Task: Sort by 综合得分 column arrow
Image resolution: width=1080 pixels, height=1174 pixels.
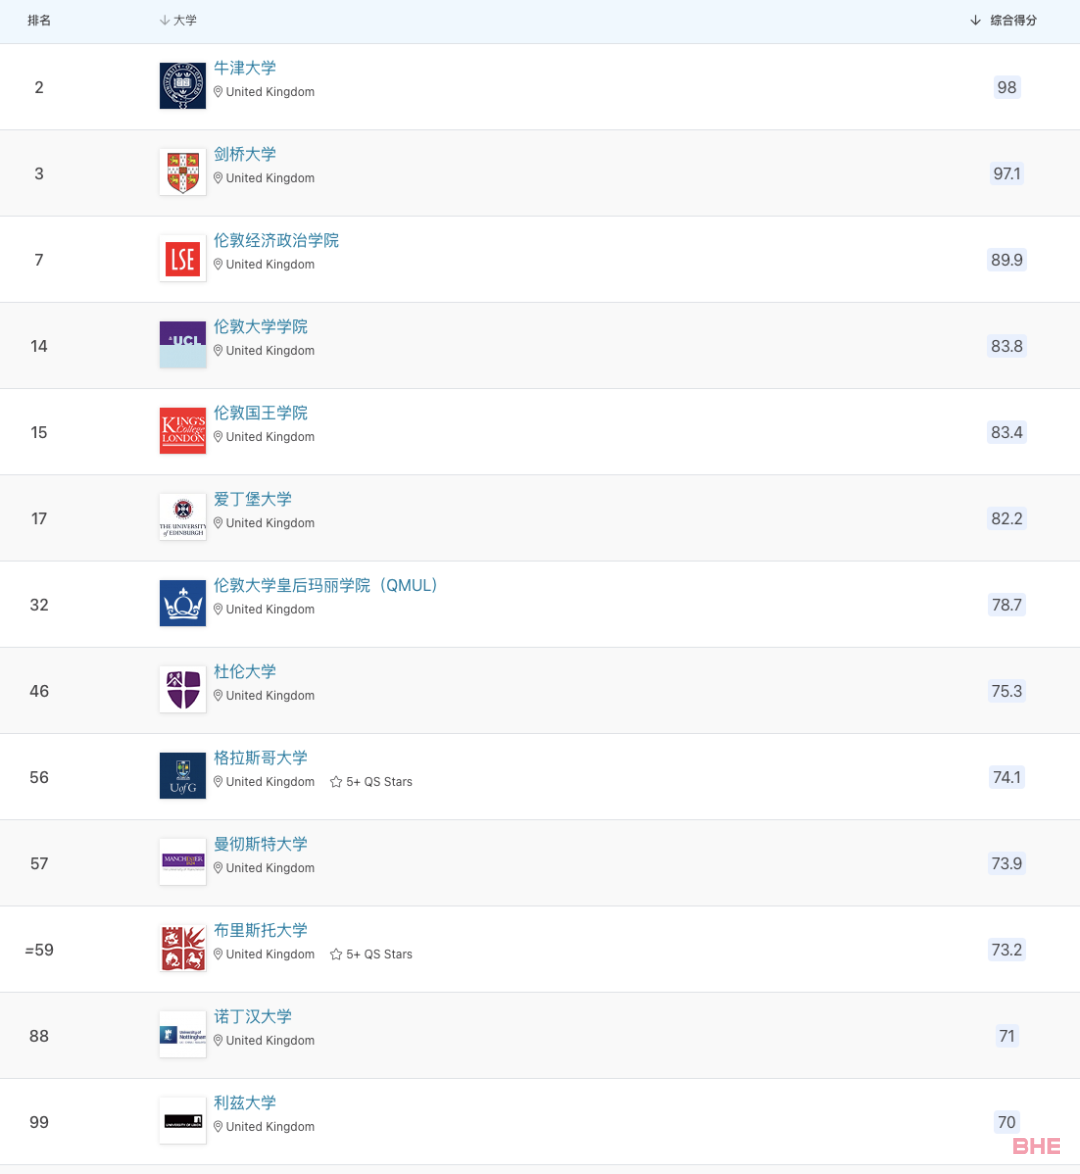Action: tap(975, 20)
